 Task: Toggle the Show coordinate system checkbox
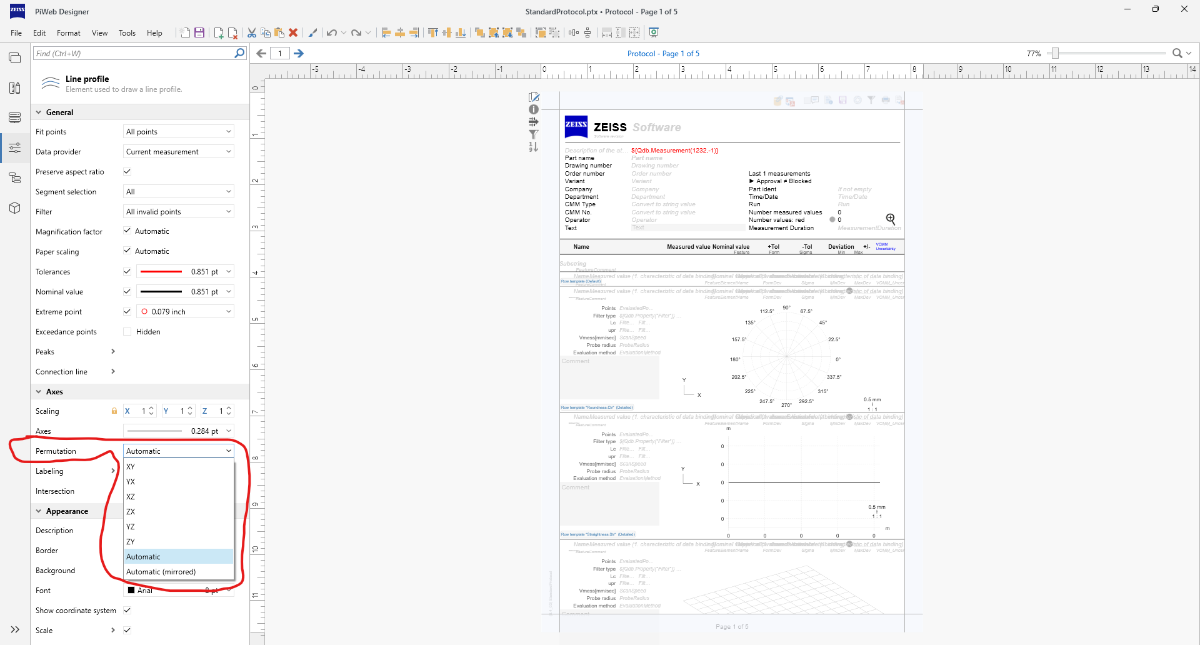coord(127,610)
